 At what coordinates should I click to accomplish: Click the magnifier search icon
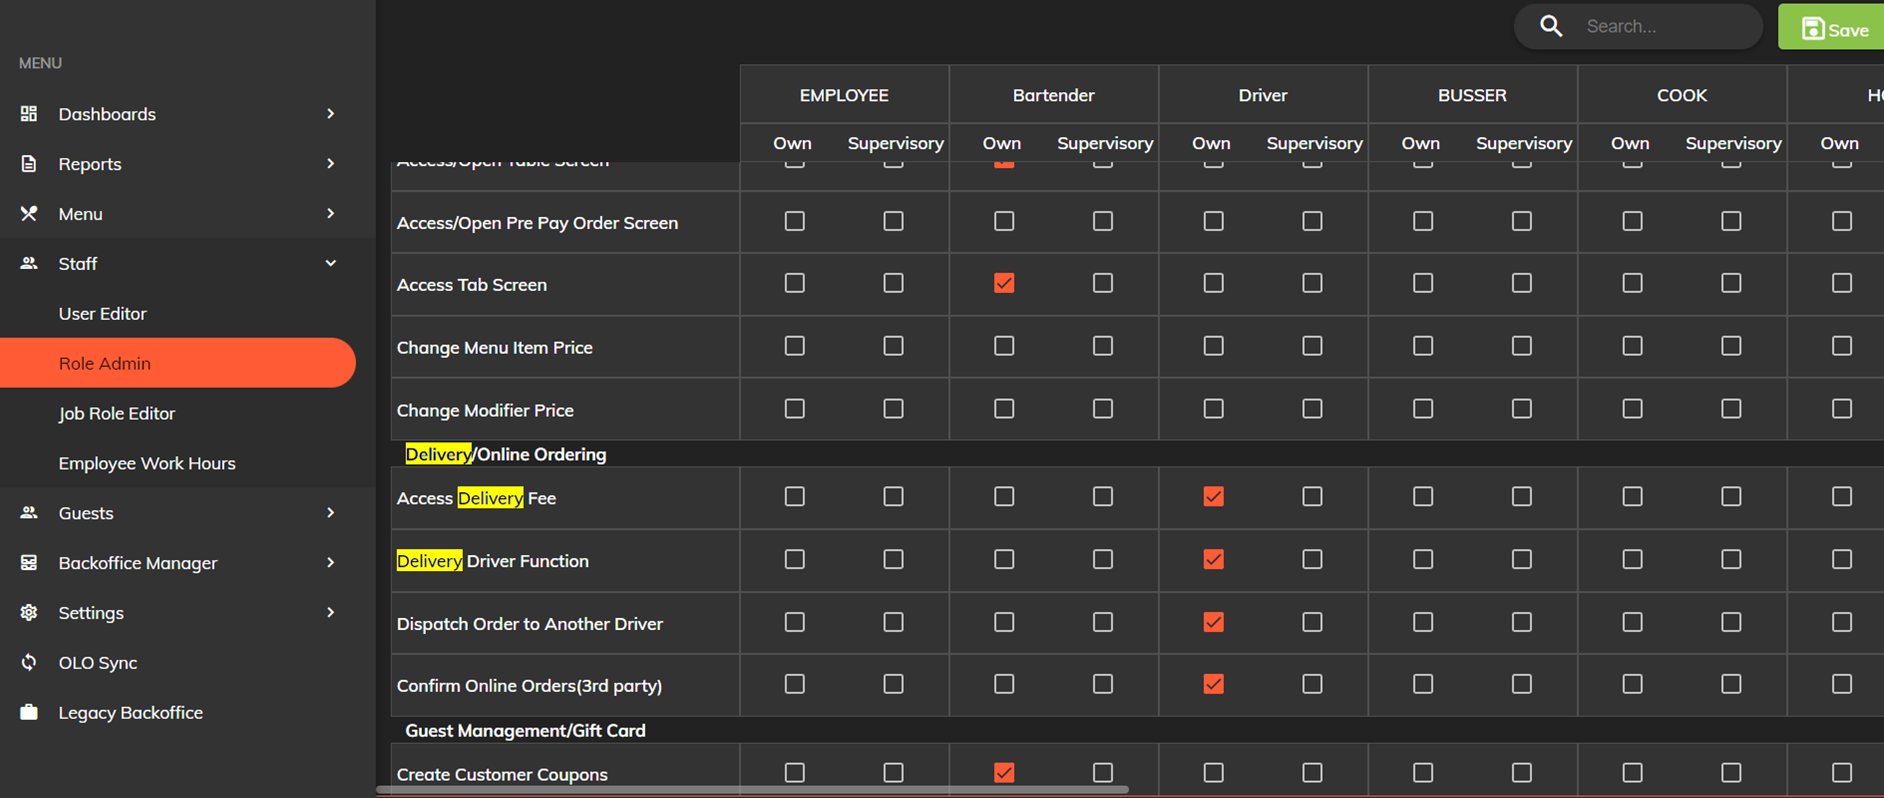(x=1551, y=26)
